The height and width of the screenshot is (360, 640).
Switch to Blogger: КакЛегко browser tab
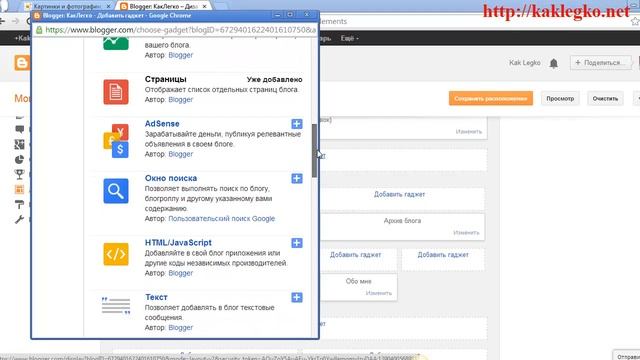pos(162,7)
